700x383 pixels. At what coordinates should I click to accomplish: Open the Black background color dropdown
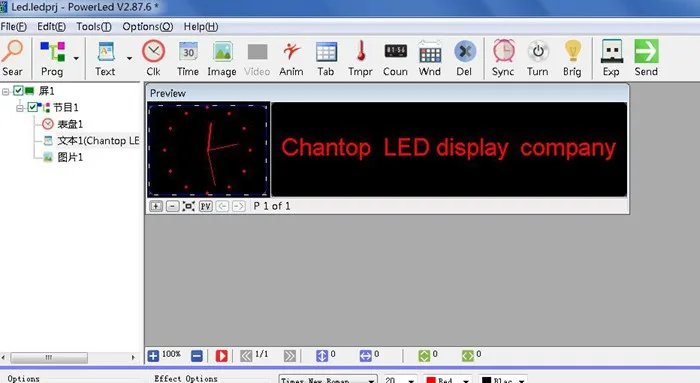click(x=521, y=380)
